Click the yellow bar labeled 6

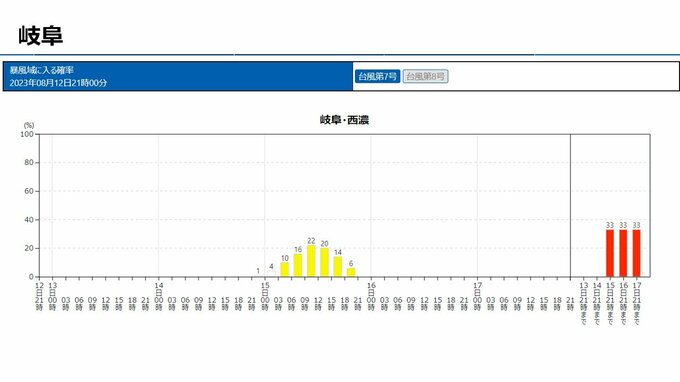click(x=351, y=272)
